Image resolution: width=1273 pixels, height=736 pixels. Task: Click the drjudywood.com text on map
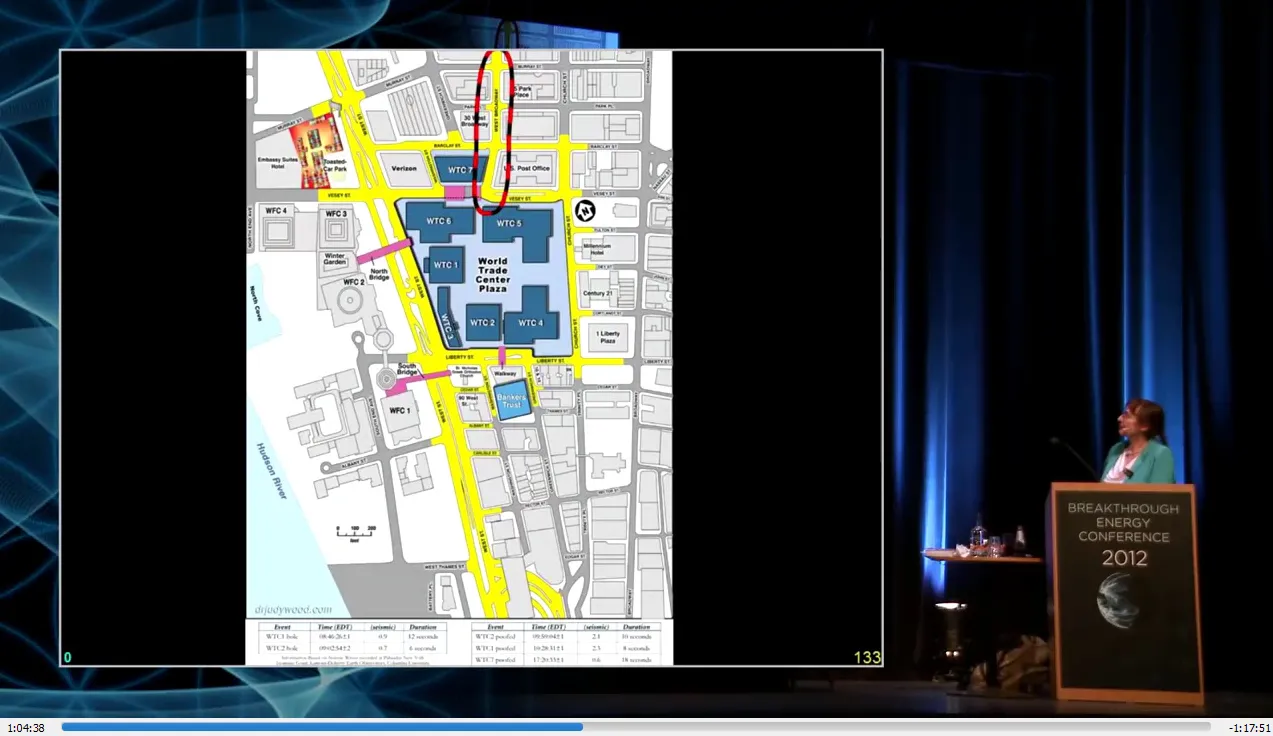(294, 608)
